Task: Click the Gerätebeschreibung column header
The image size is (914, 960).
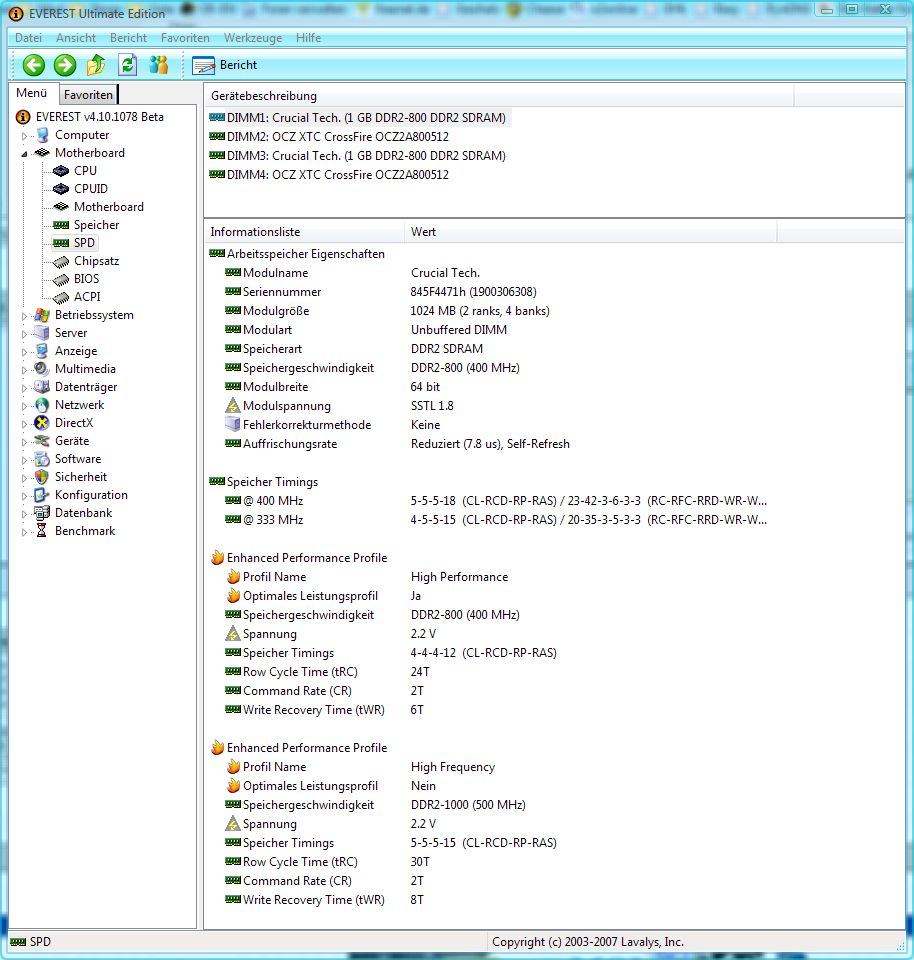Action: click(499, 96)
